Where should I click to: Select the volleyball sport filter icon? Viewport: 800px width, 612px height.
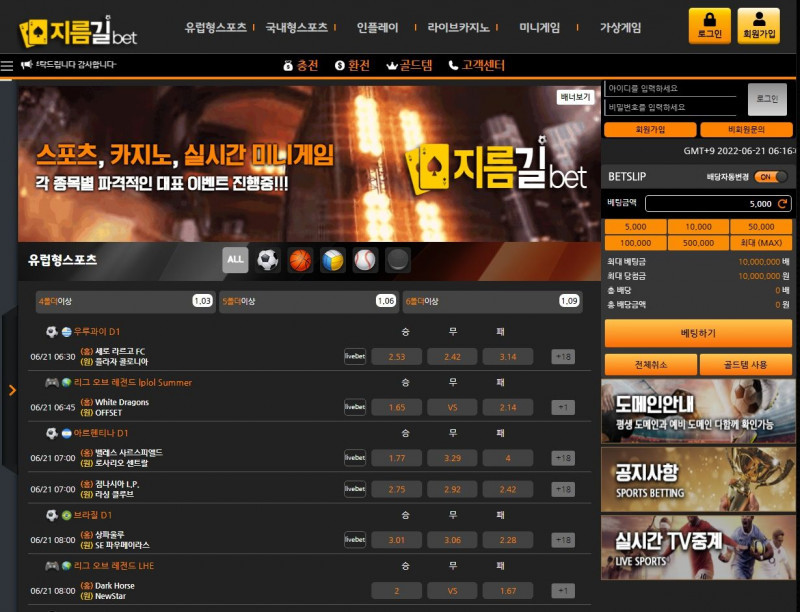(x=333, y=261)
